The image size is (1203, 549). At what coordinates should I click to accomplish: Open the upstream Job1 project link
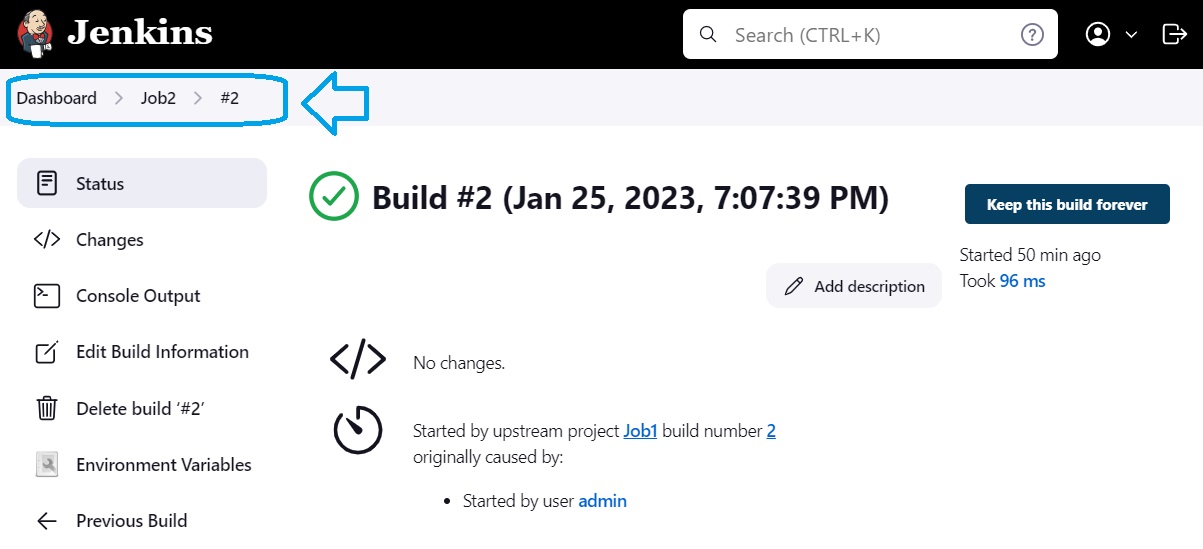click(640, 431)
